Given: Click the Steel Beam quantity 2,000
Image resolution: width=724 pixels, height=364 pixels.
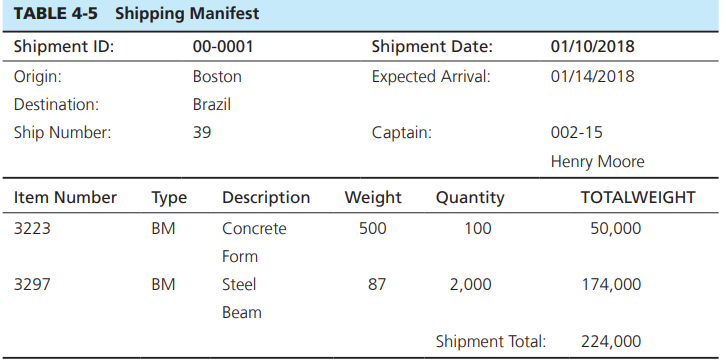Looking at the screenshot, I should pyautogui.click(x=471, y=285).
